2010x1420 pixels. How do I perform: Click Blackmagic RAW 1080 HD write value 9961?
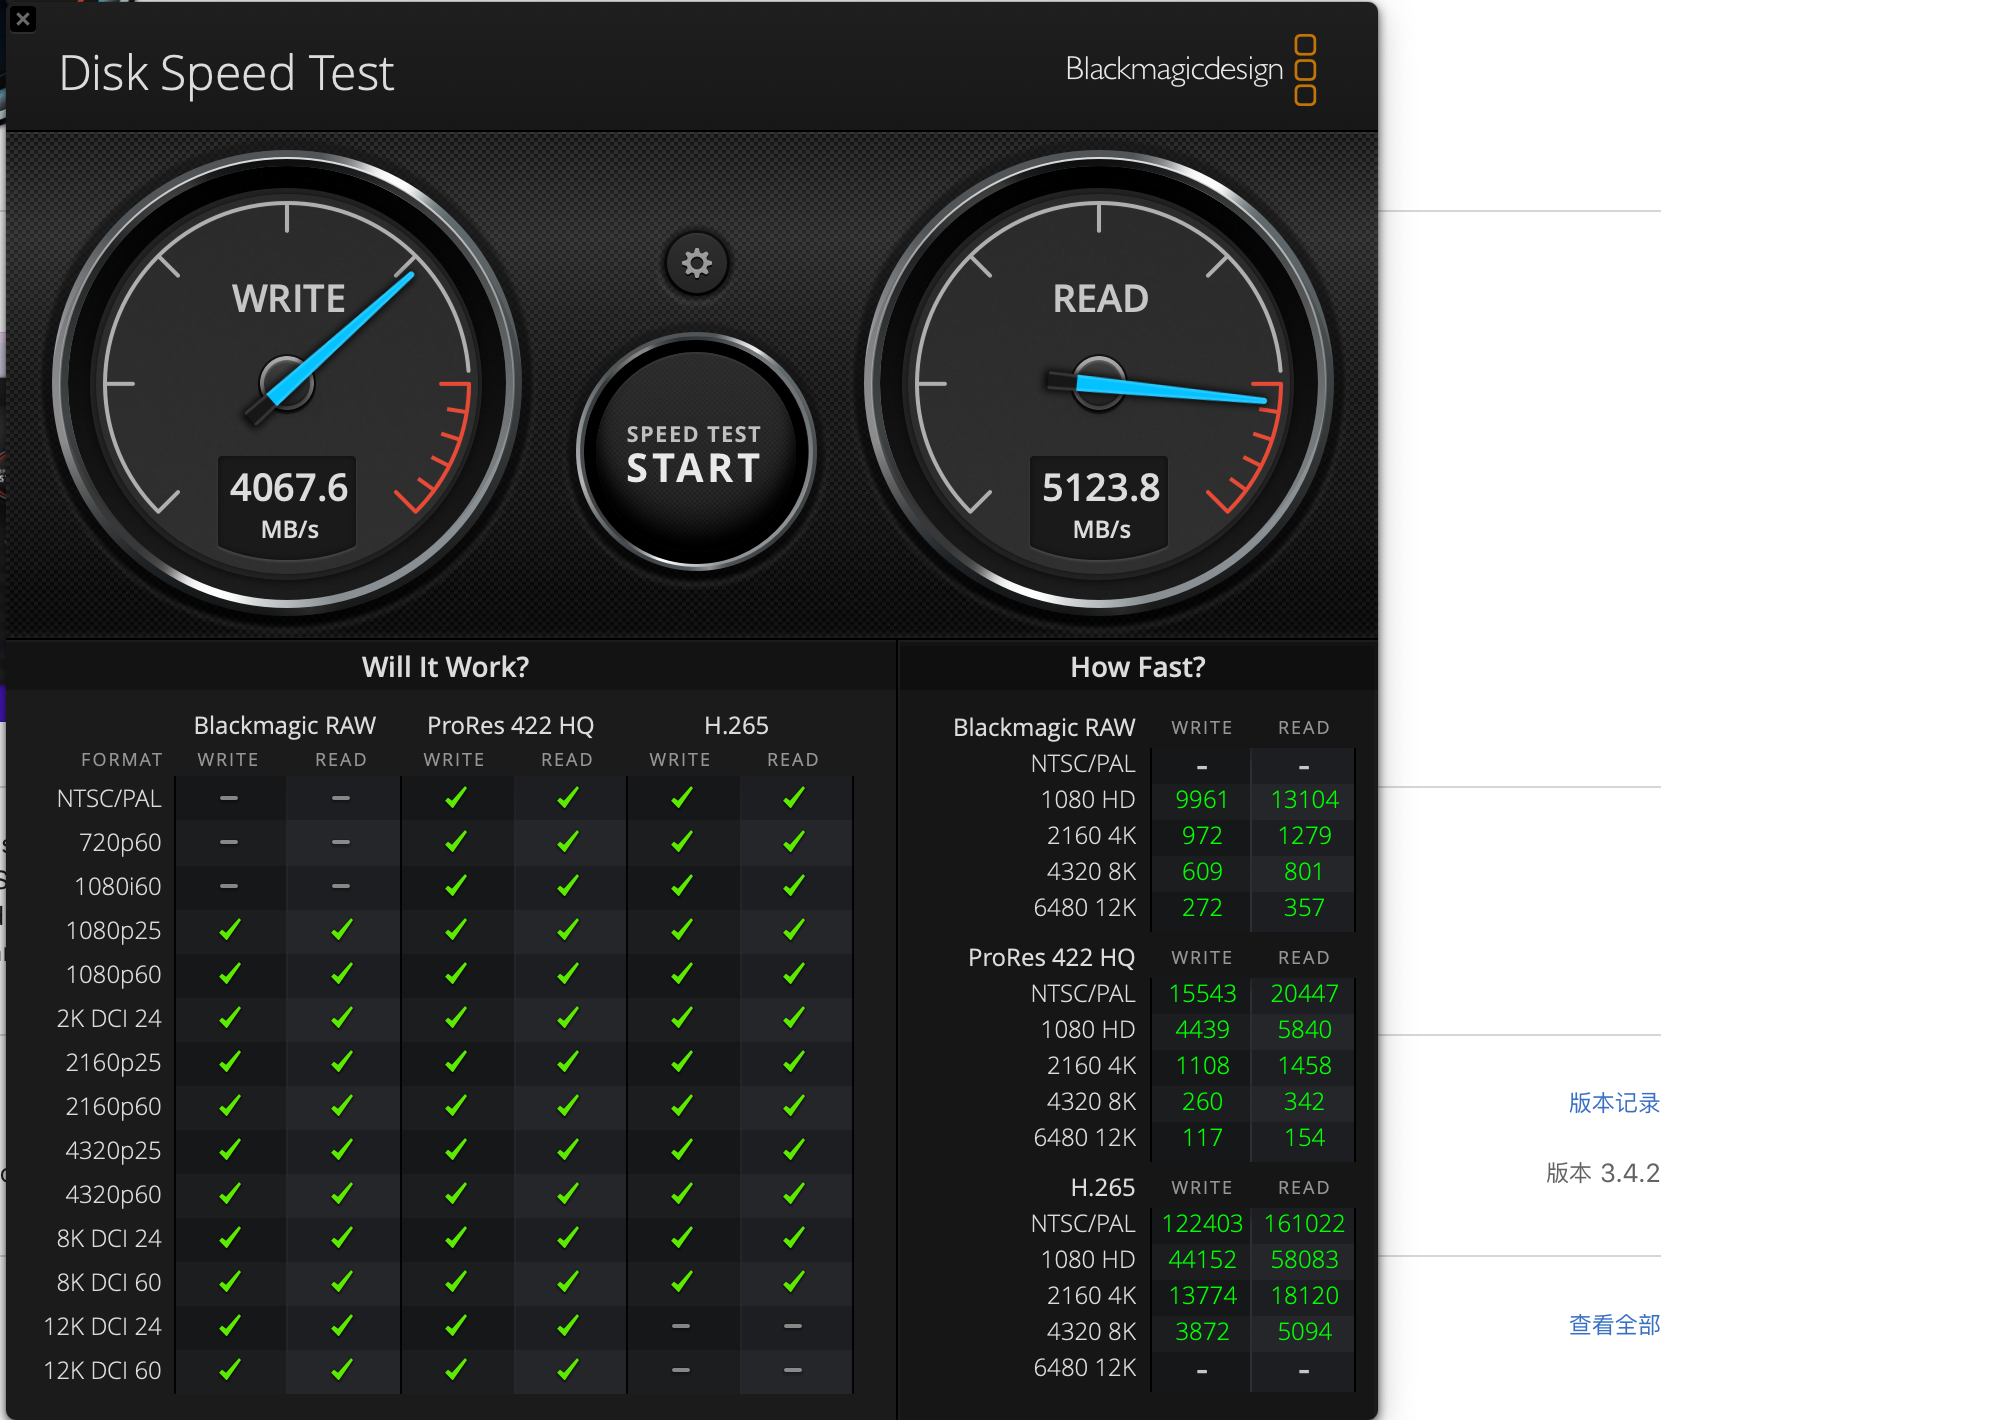(x=1201, y=800)
